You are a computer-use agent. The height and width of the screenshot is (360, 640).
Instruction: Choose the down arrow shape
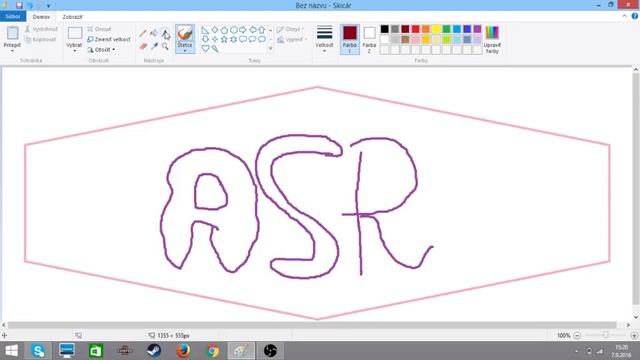click(205, 40)
